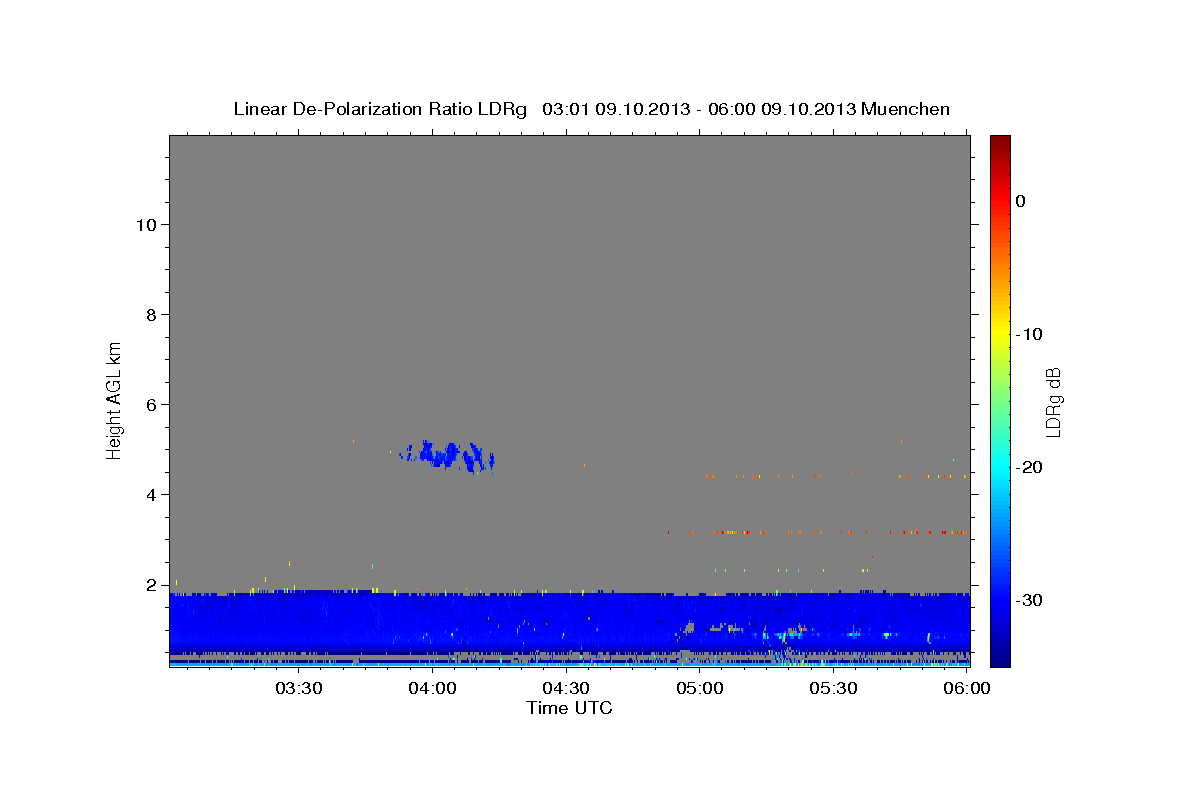This screenshot has width=1200, height=800.
Task: Select the 03:30 time tick label
Action: click(299, 688)
